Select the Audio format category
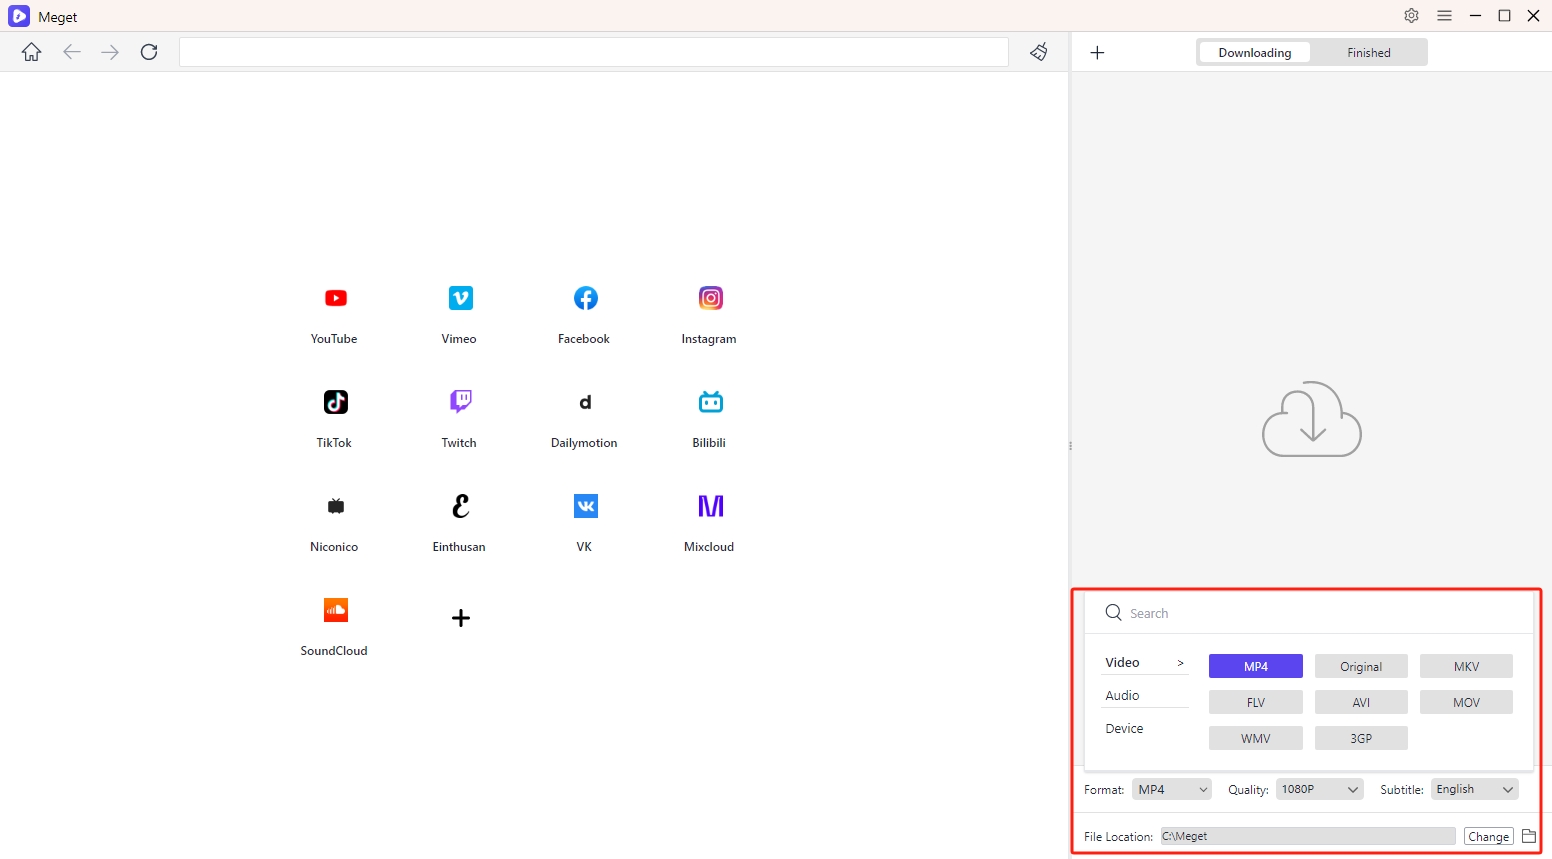This screenshot has height=859, width=1552. pos(1146,696)
